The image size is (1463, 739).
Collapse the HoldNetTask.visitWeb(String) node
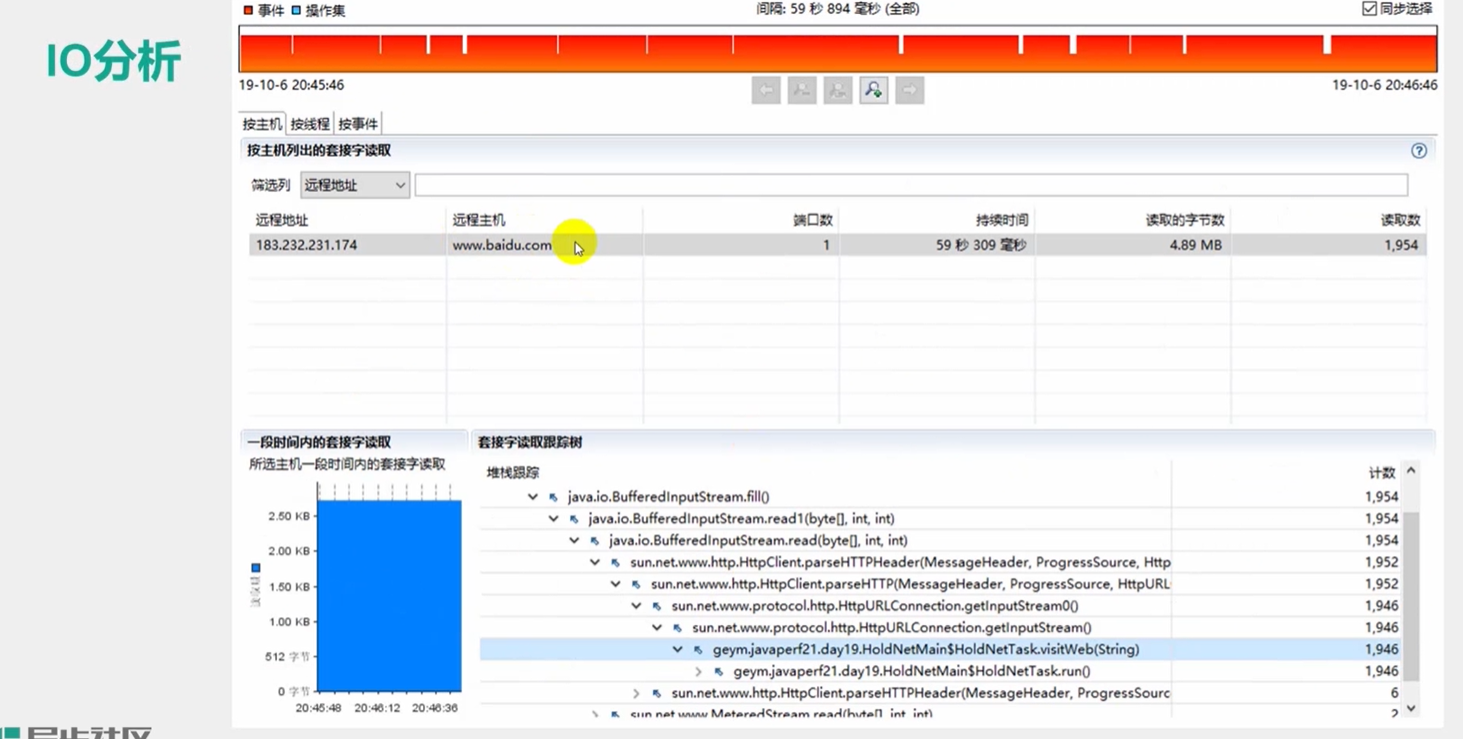click(x=678, y=650)
